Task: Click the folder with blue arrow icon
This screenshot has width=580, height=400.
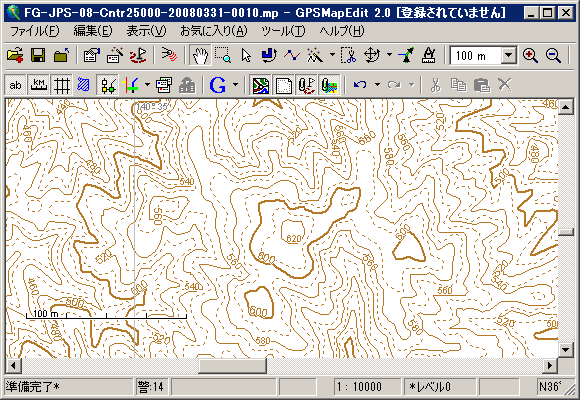Action: [x=61, y=56]
